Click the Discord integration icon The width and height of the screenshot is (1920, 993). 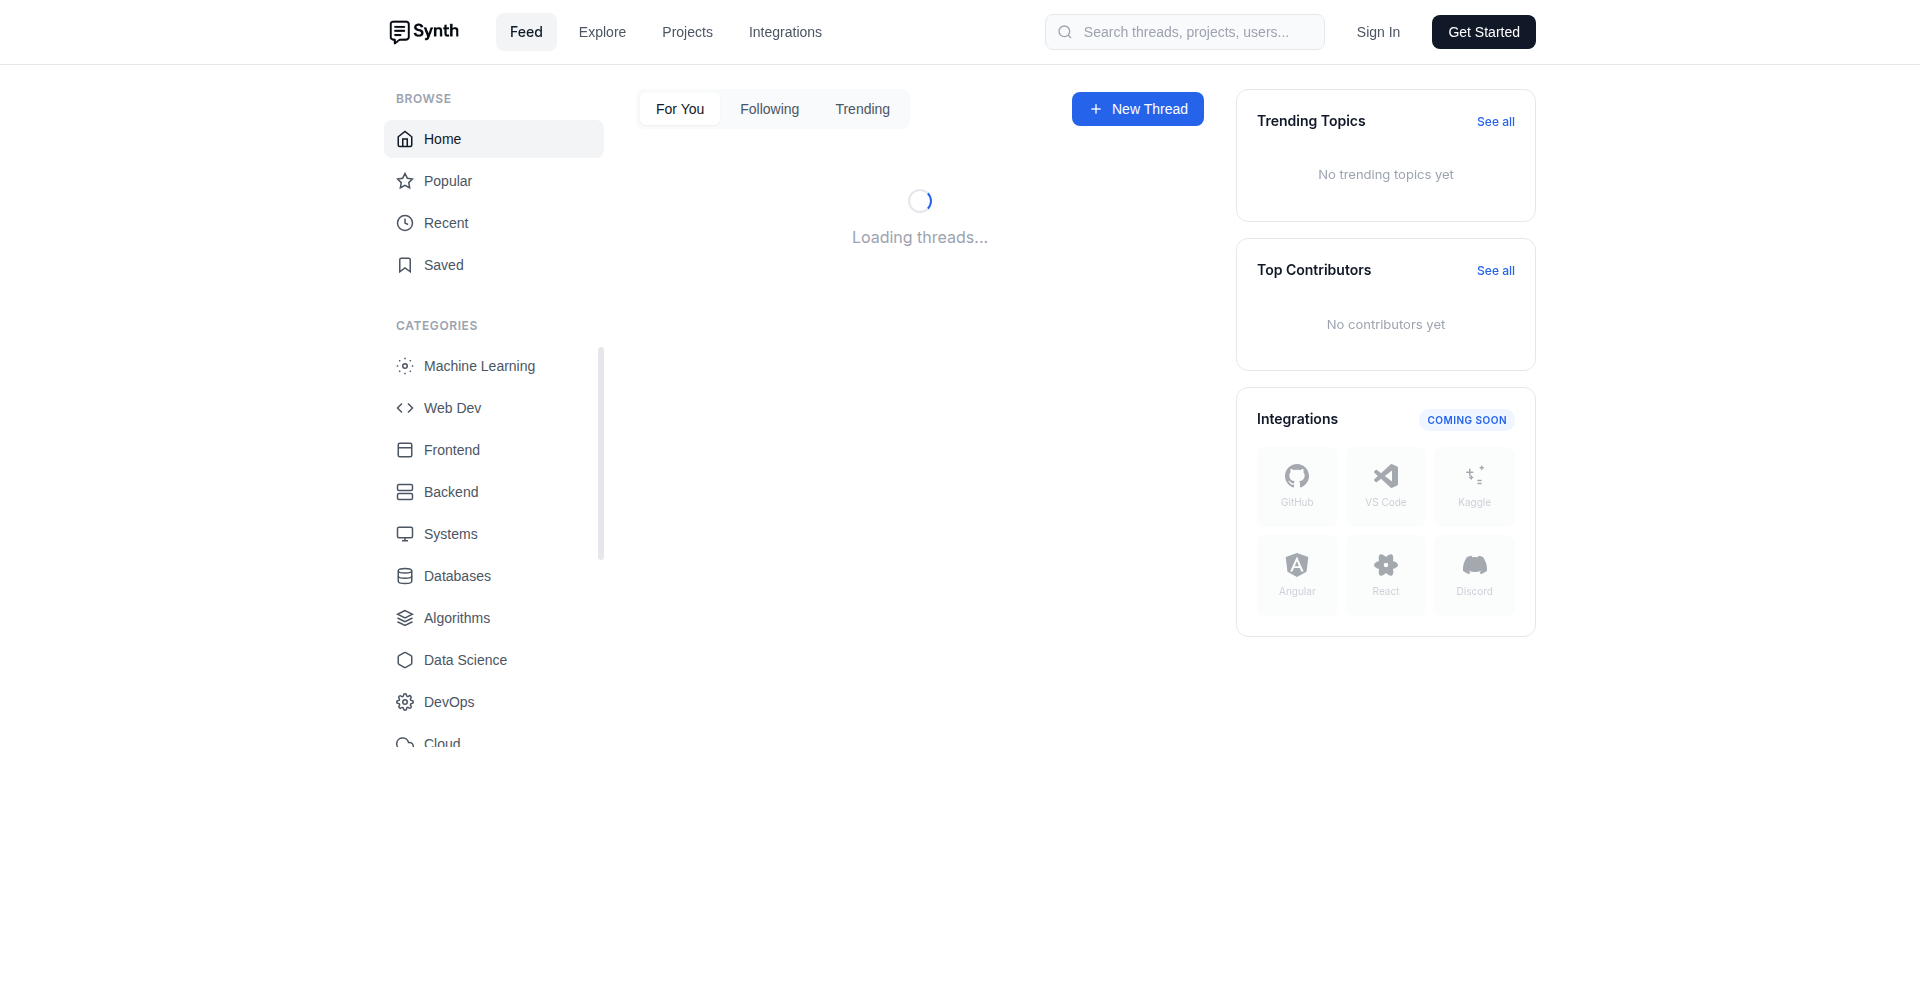click(1474, 565)
